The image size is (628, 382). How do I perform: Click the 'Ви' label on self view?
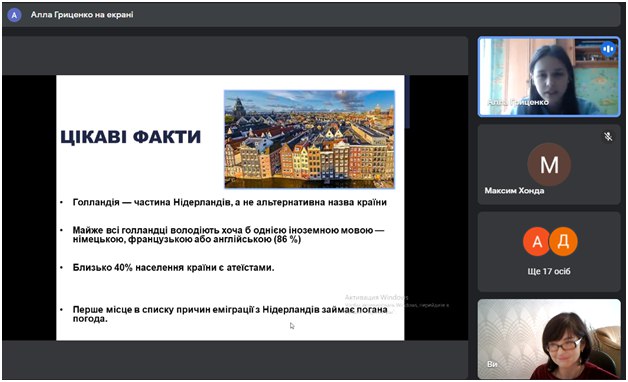click(x=492, y=364)
